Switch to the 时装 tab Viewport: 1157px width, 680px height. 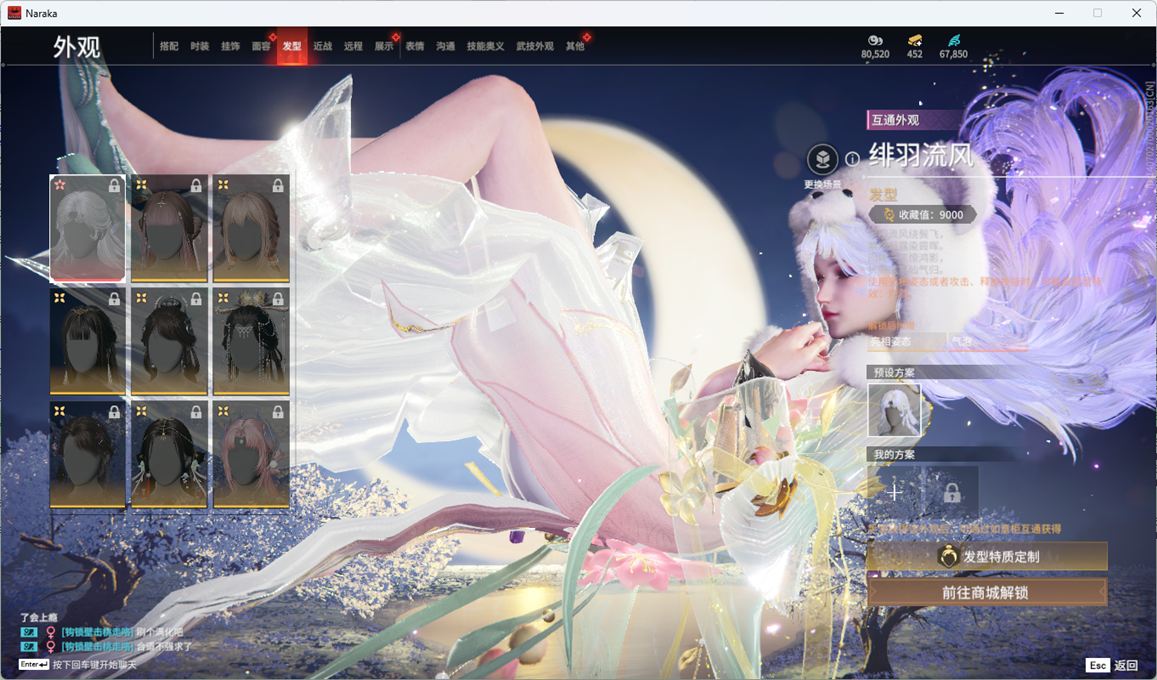[x=199, y=46]
